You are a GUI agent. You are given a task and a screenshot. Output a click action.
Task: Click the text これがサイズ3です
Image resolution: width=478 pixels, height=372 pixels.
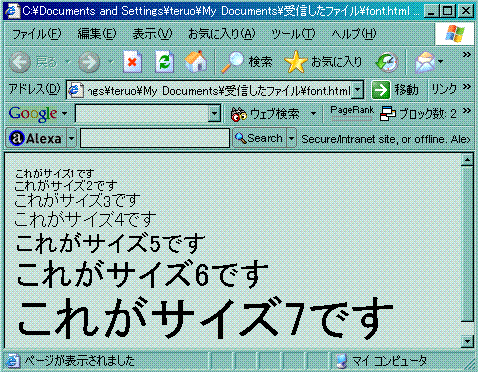tap(77, 201)
